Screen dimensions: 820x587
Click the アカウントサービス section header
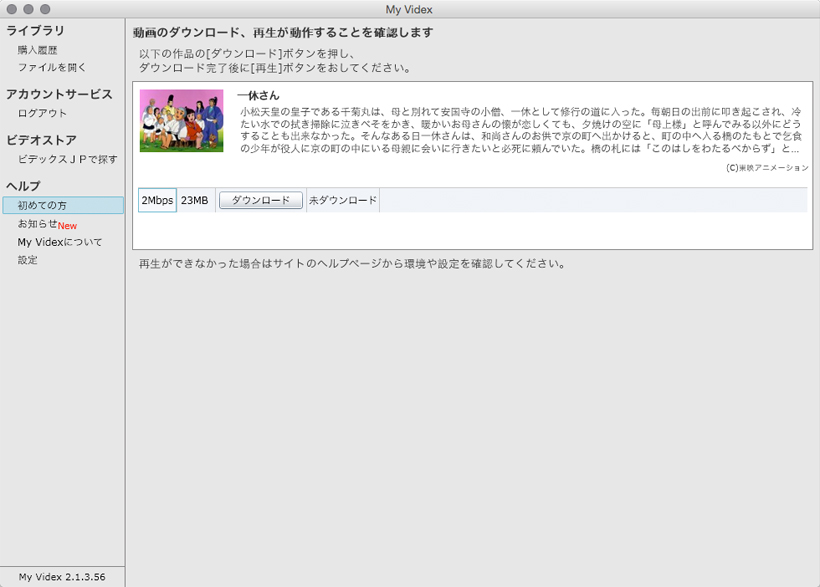coord(59,94)
